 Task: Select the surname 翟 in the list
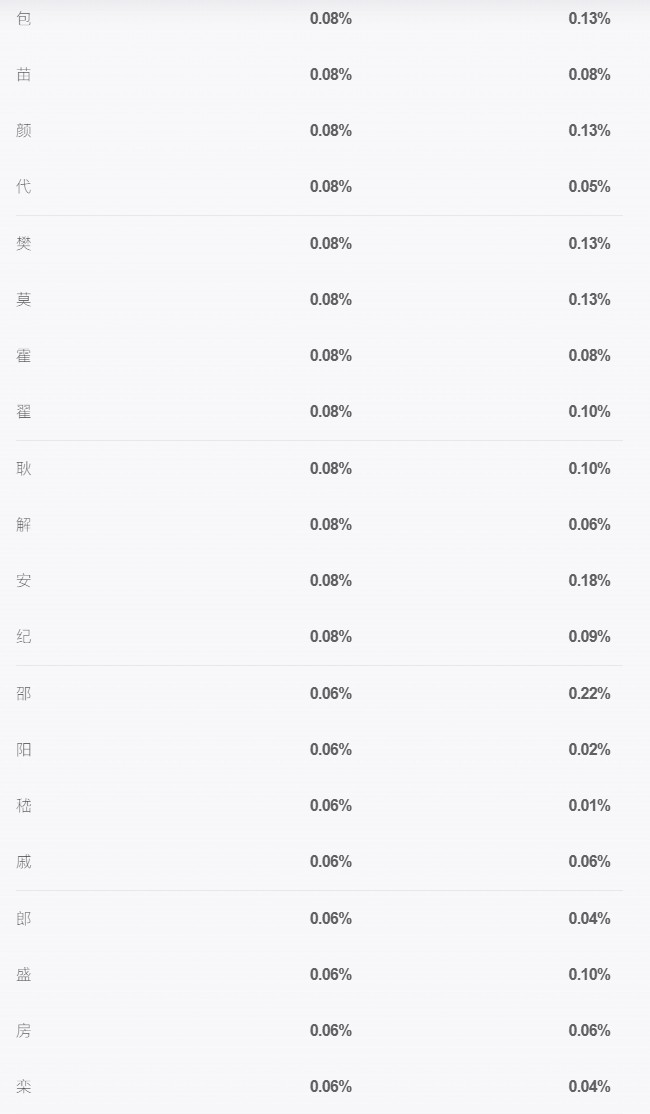click(23, 412)
